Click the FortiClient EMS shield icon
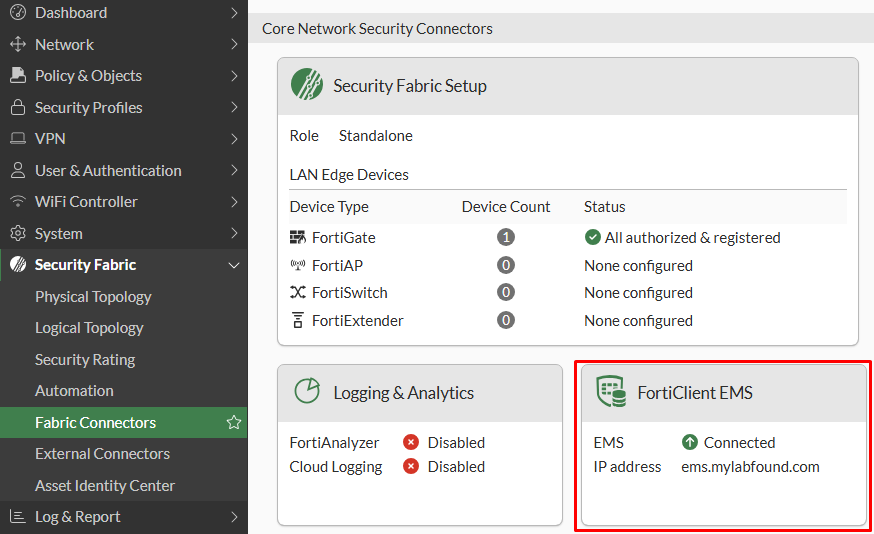874x534 pixels. pyautogui.click(x=611, y=391)
